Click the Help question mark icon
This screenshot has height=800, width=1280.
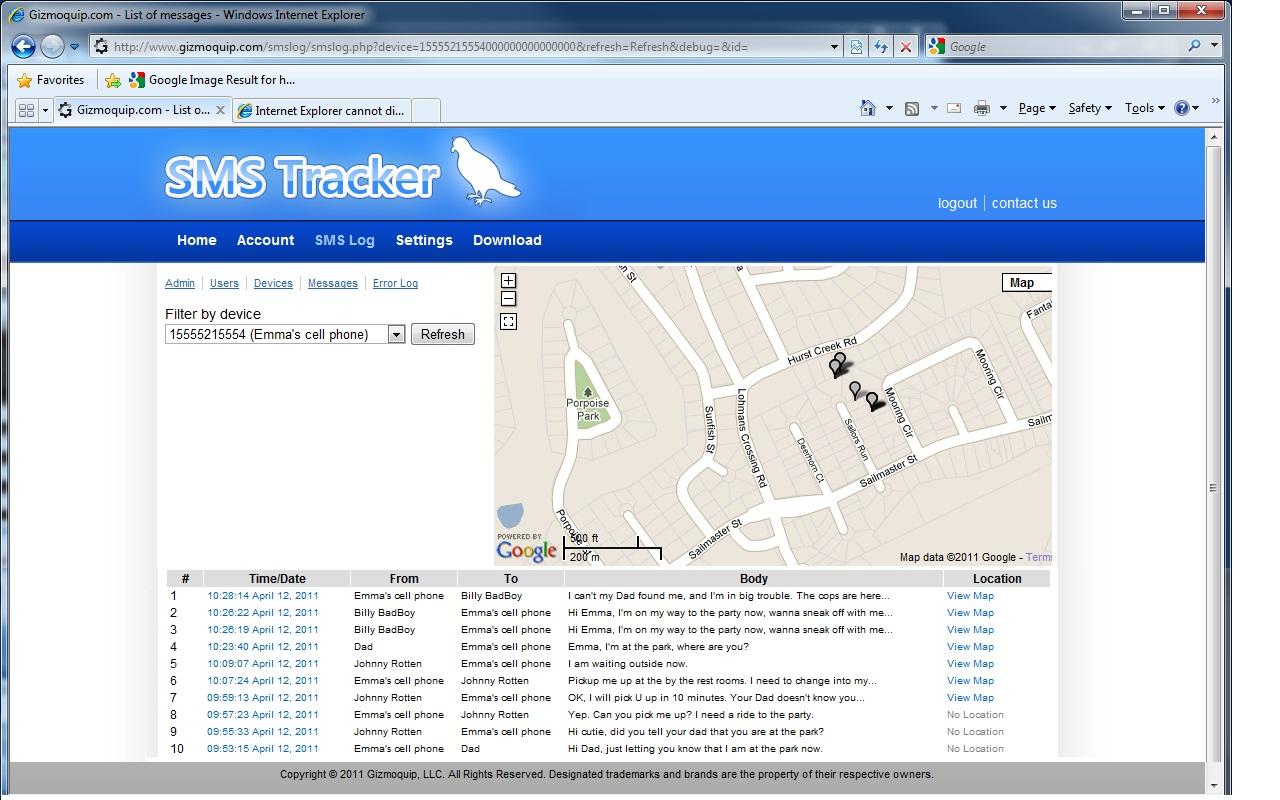tap(1182, 108)
